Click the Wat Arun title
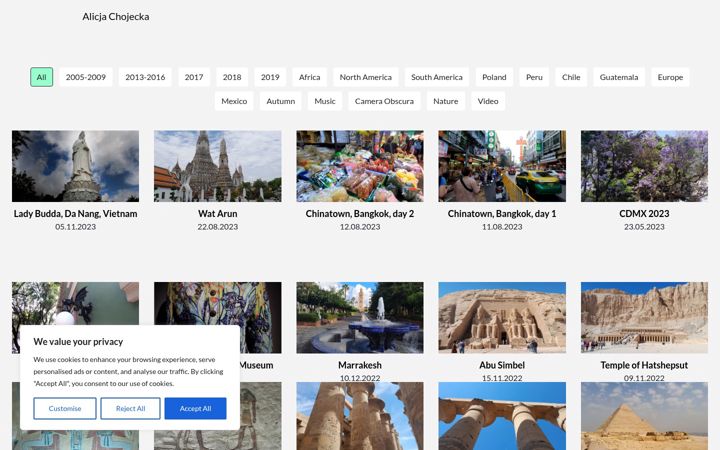 click(218, 214)
